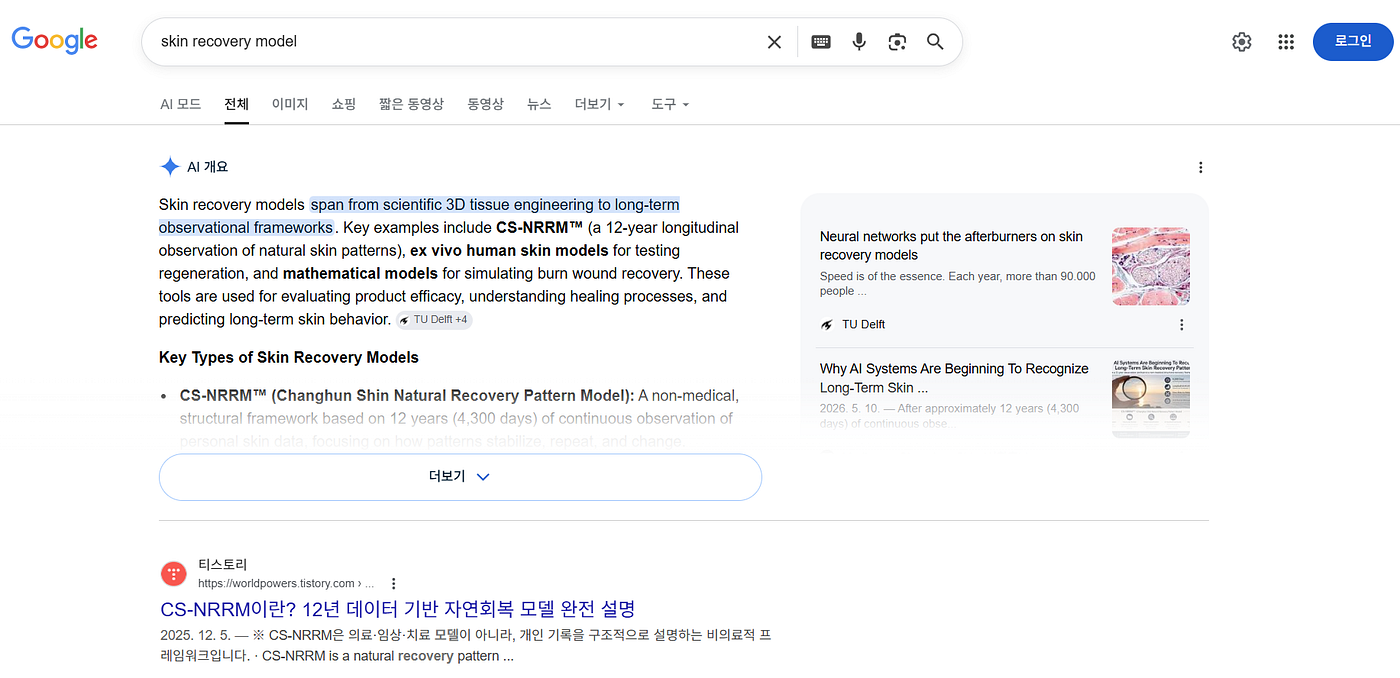
Task: Click inside the search field text
Action: click(229, 42)
